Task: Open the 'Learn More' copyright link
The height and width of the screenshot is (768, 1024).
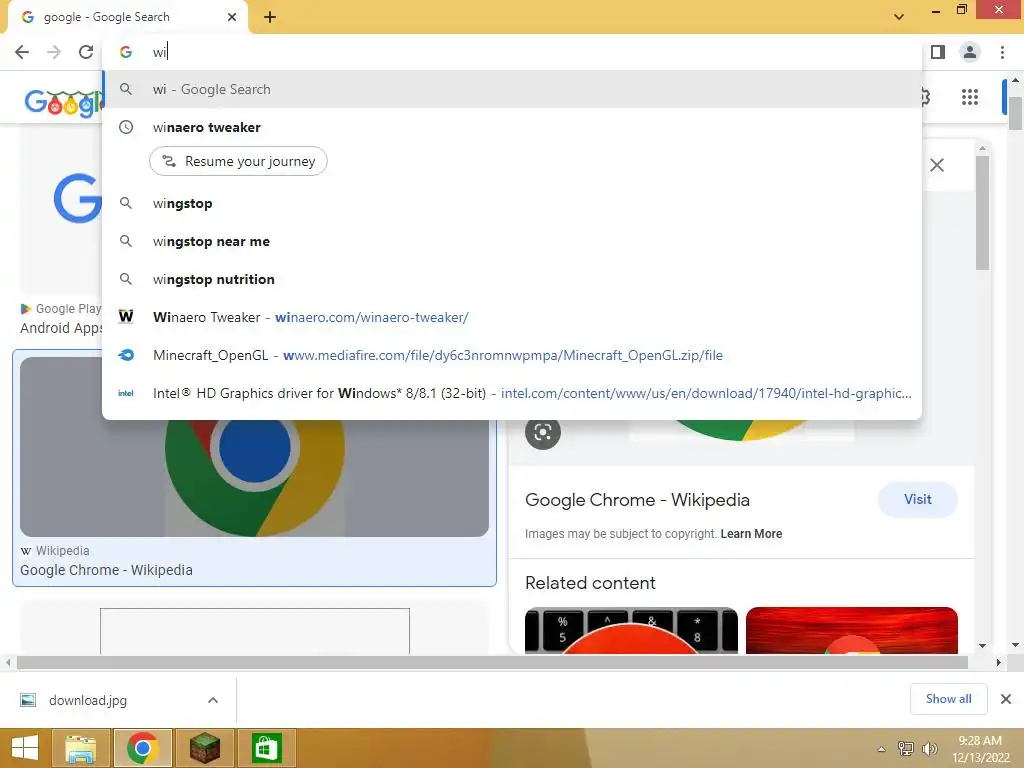Action: tap(751, 534)
